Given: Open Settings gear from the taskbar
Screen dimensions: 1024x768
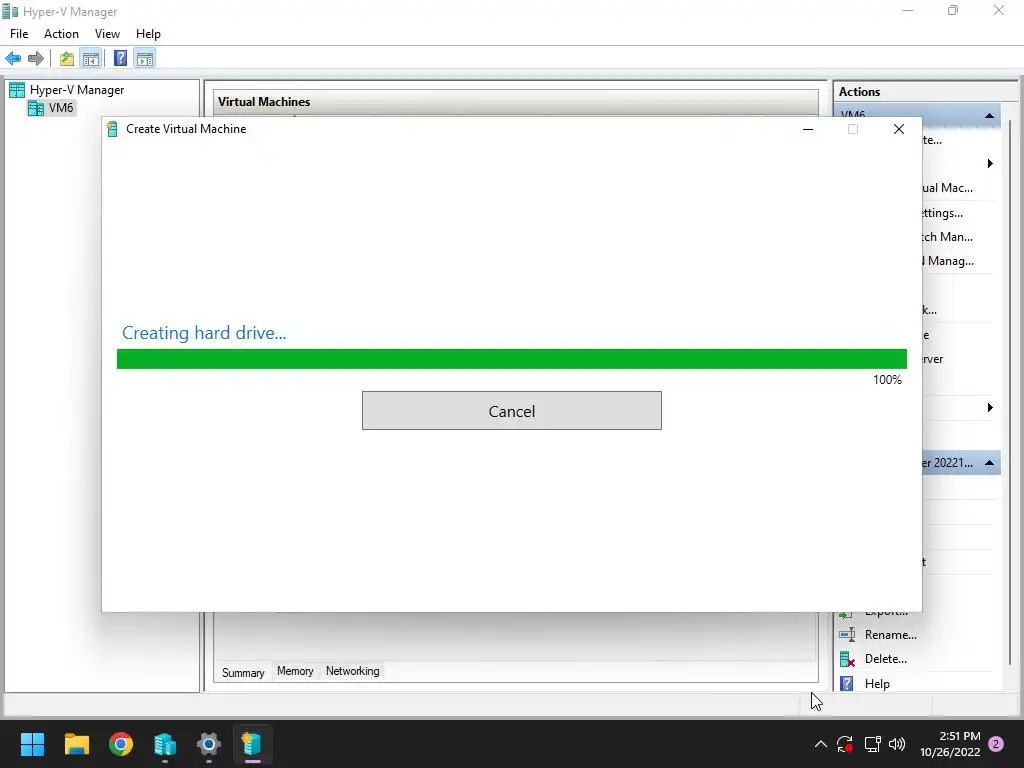Looking at the screenshot, I should 208,744.
